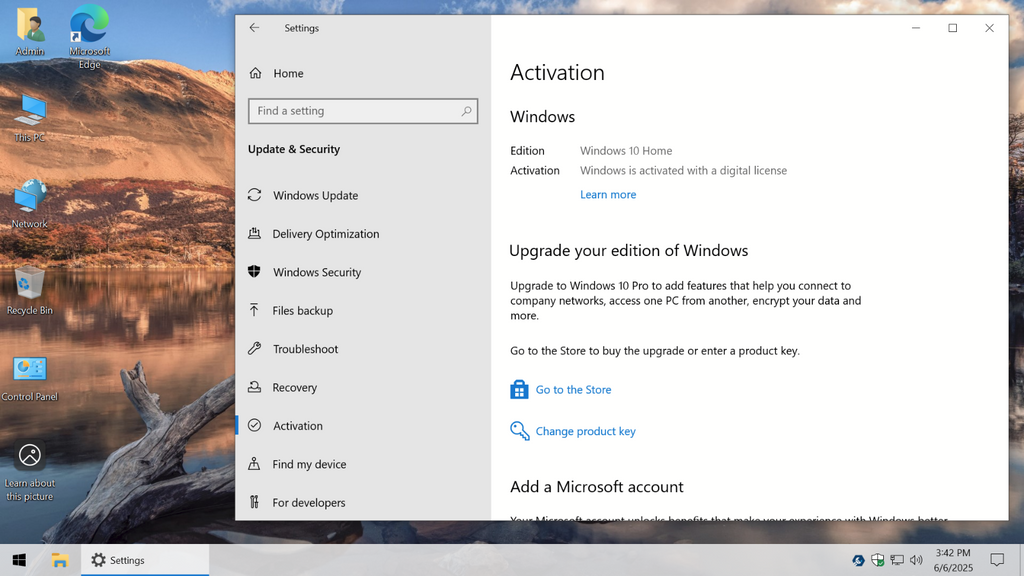1024x576 pixels.
Task: Open File Explorer from the taskbar
Action: [x=59, y=560]
